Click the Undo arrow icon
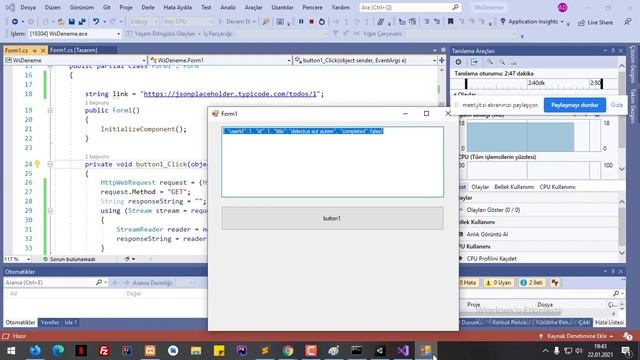Image resolution: width=640 pixels, height=360 pixels. tap(96, 22)
